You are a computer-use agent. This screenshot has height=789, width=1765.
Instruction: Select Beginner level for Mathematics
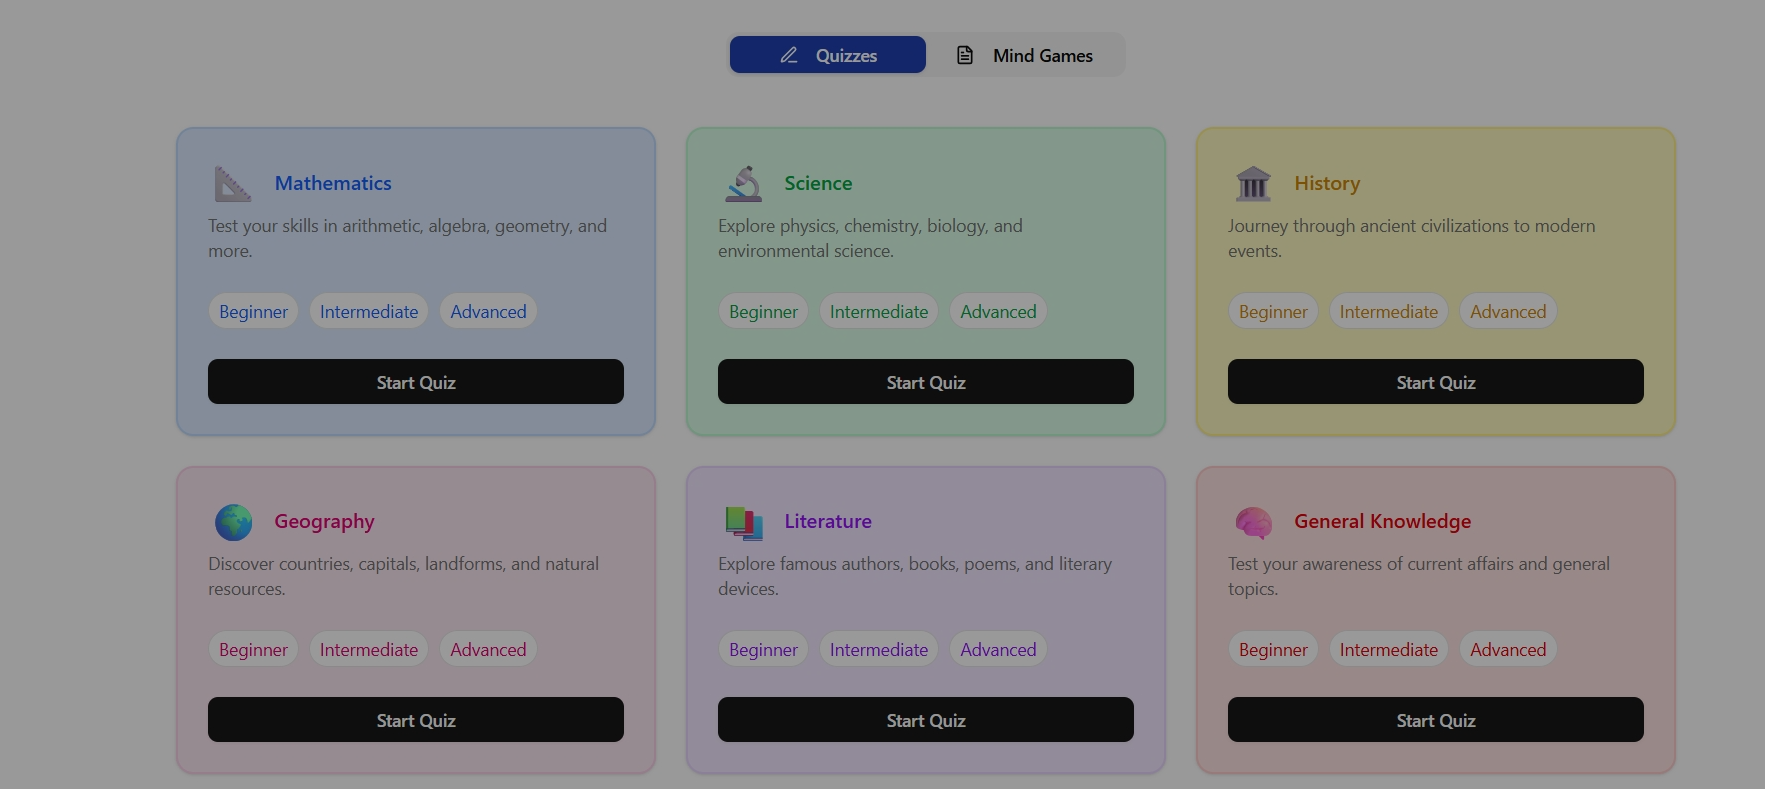[253, 311]
